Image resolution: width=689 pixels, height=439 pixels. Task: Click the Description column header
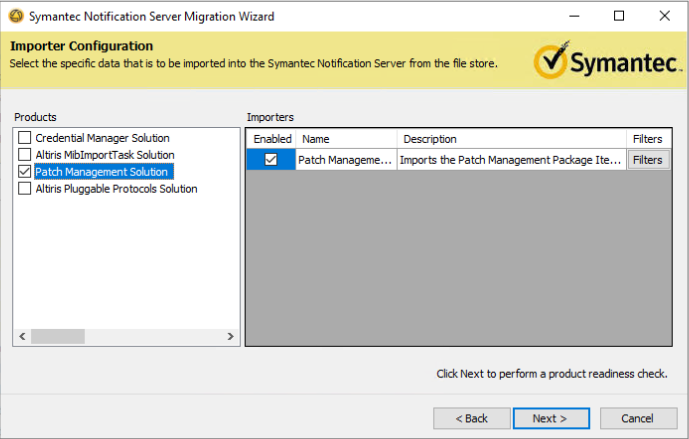(512, 139)
